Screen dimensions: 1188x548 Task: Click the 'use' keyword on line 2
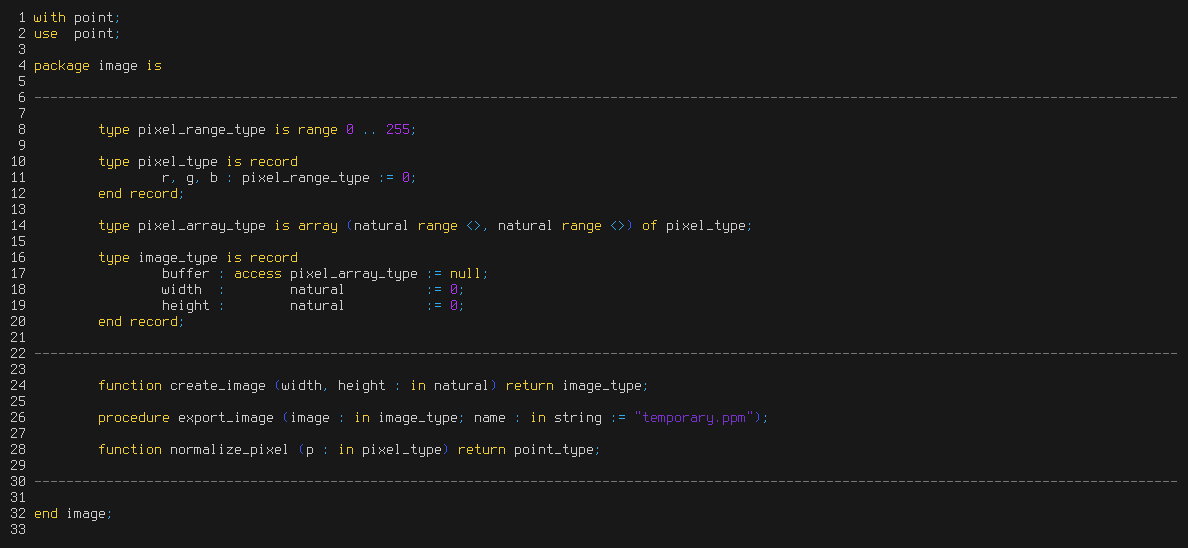45,33
